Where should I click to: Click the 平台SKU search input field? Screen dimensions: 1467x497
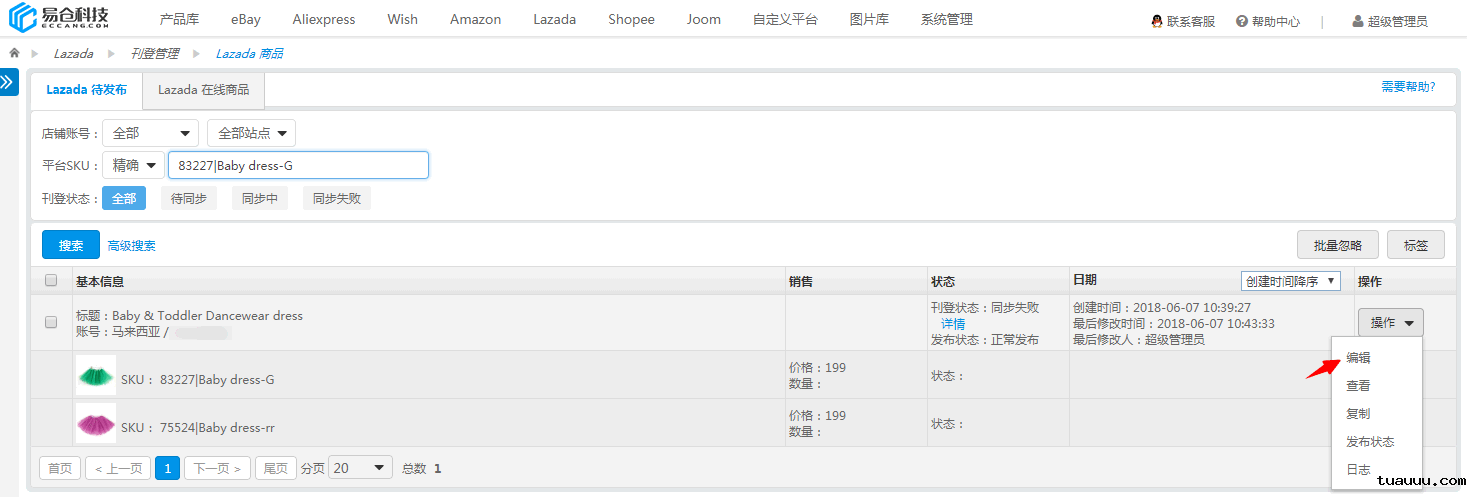tap(298, 165)
